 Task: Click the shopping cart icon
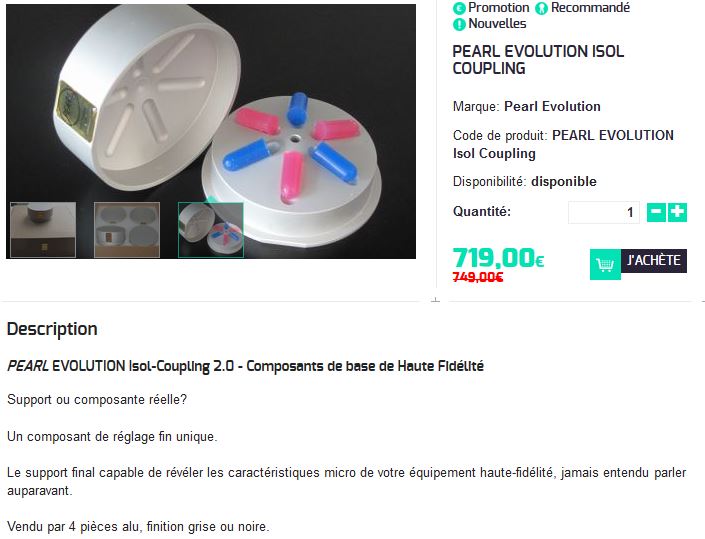tap(605, 264)
